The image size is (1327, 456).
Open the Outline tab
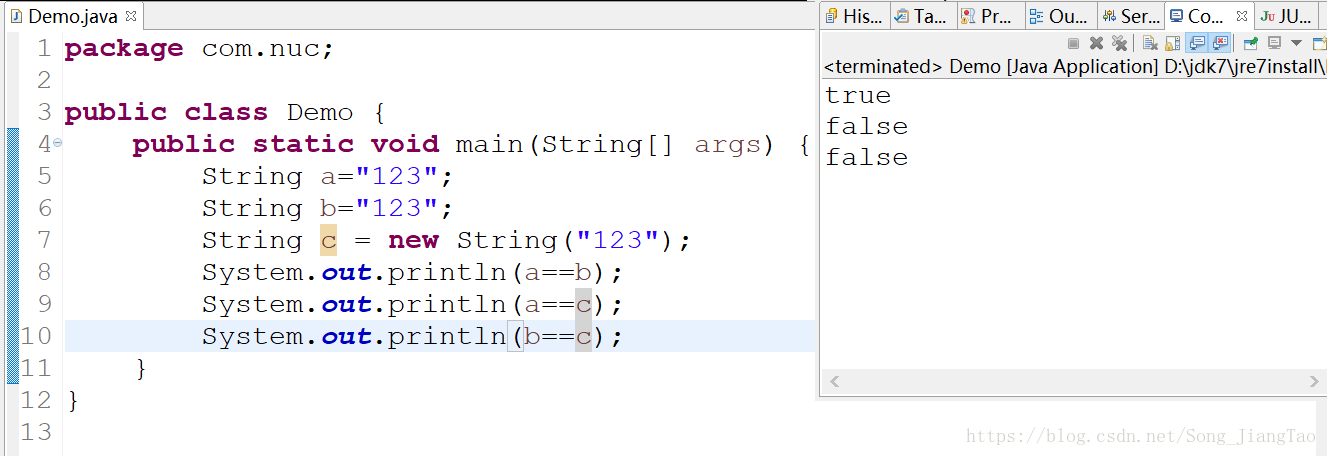1059,16
